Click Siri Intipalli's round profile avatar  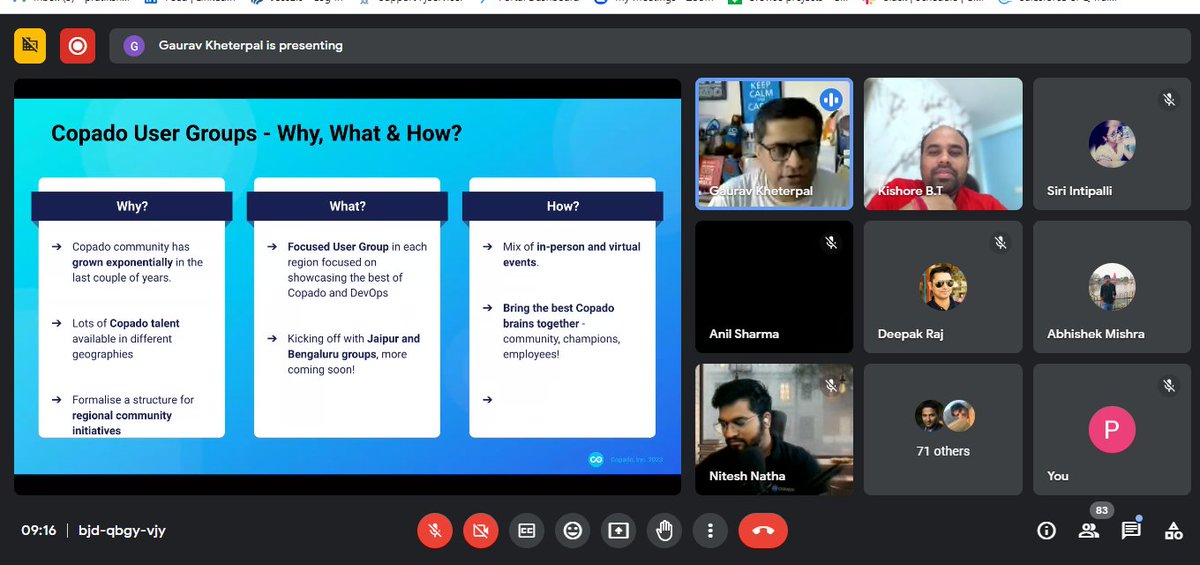coord(1112,144)
